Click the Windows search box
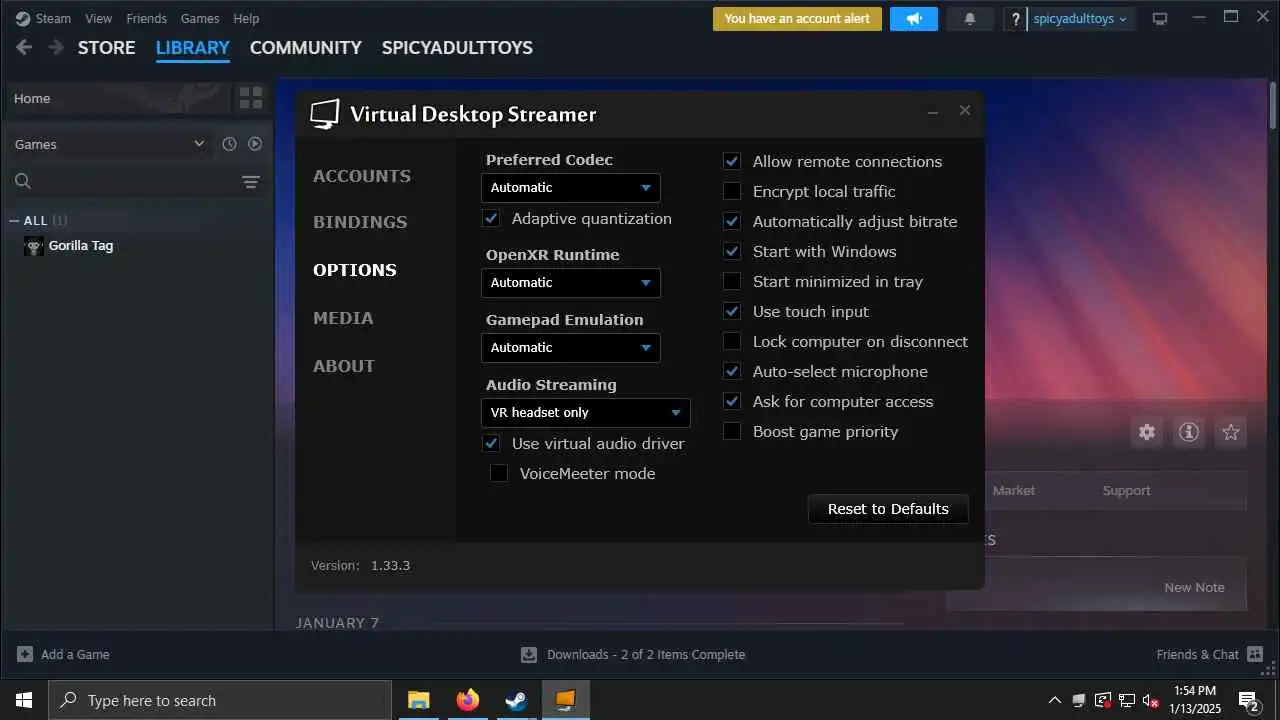Viewport: 1280px width, 720px height. coord(220,700)
